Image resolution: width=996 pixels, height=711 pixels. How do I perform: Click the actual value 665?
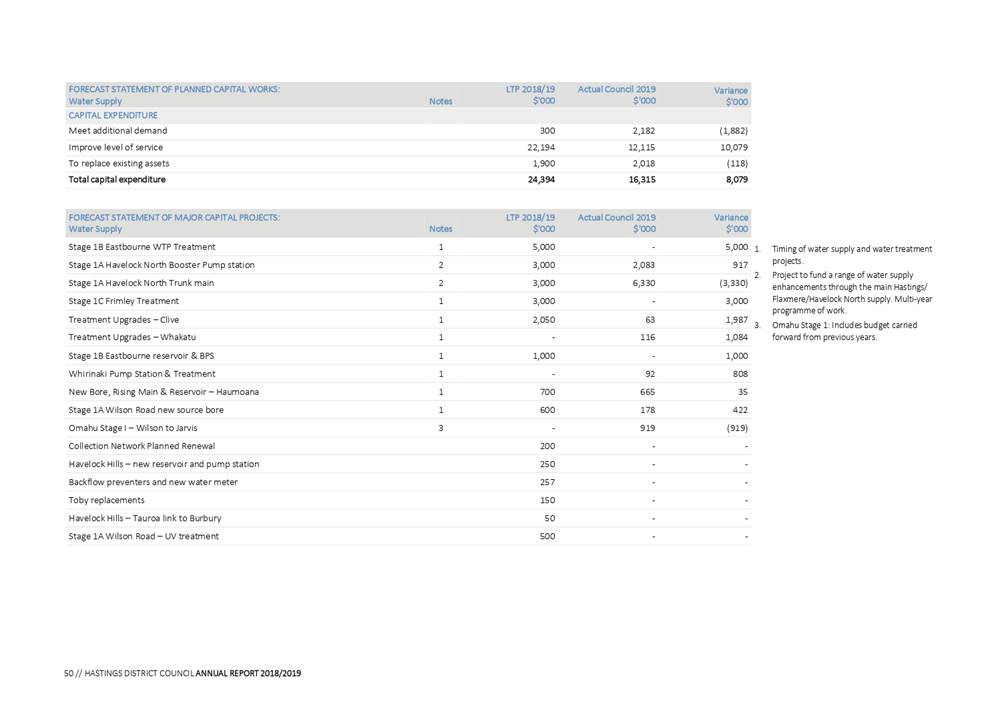(x=647, y=392)
